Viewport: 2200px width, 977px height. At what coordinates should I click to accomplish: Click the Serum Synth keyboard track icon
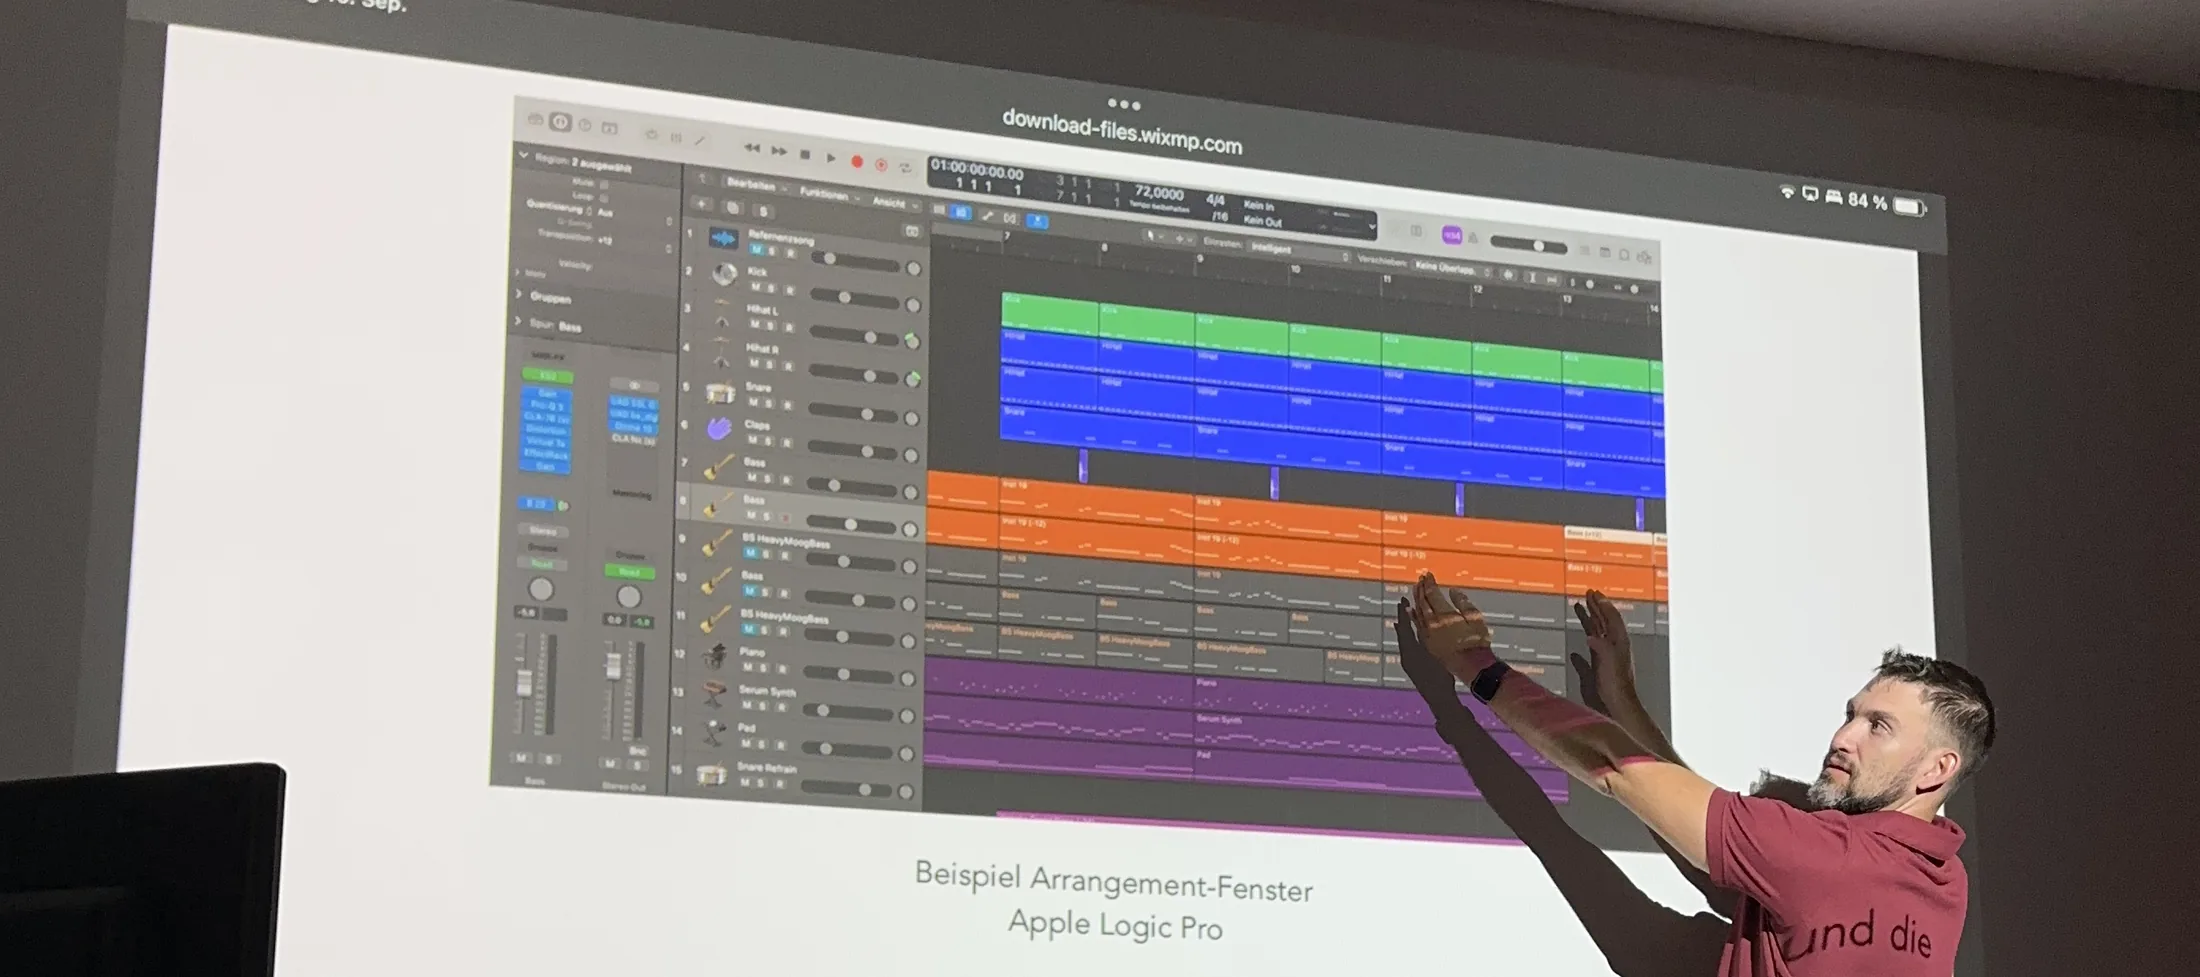click(713, 693)
